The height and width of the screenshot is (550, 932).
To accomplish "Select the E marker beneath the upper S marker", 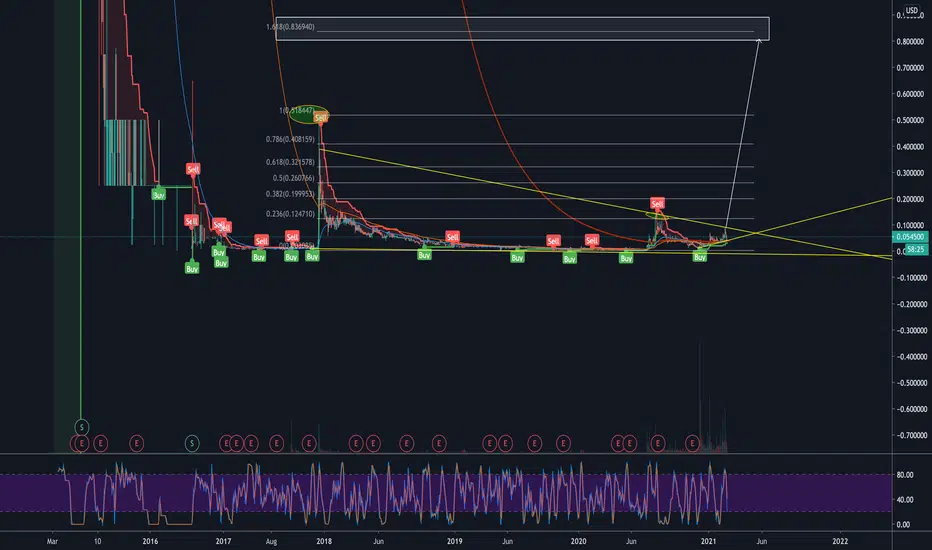I will pyautogui.click(x=81, y=444).
